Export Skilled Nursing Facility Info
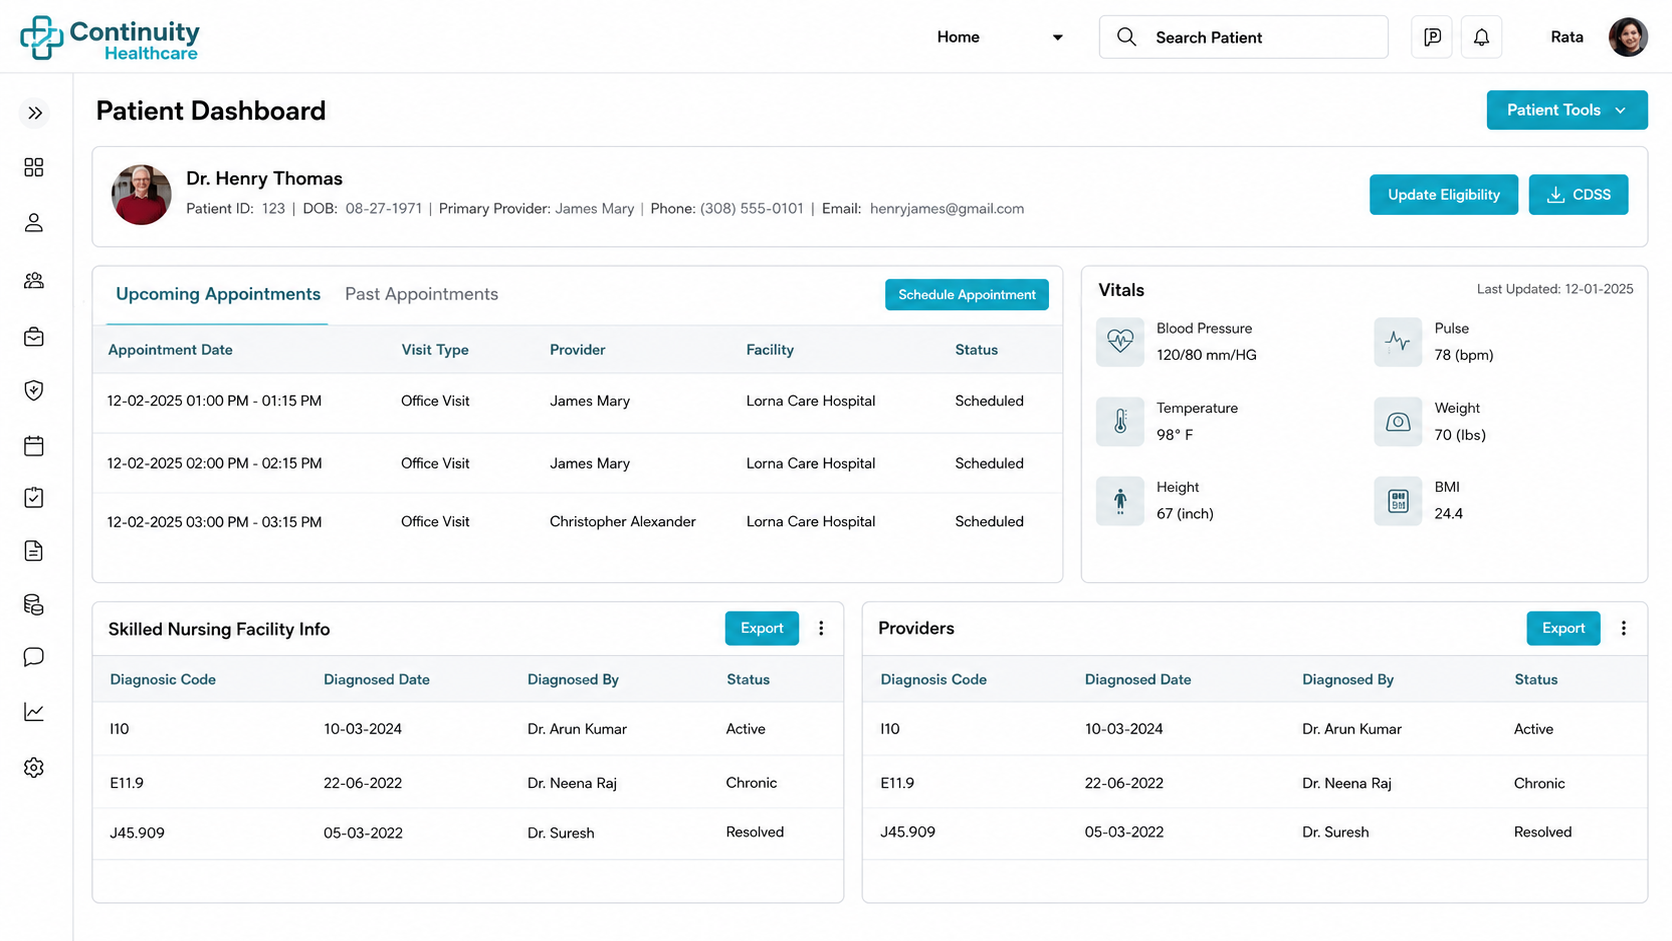 click(x=761, y=628)
